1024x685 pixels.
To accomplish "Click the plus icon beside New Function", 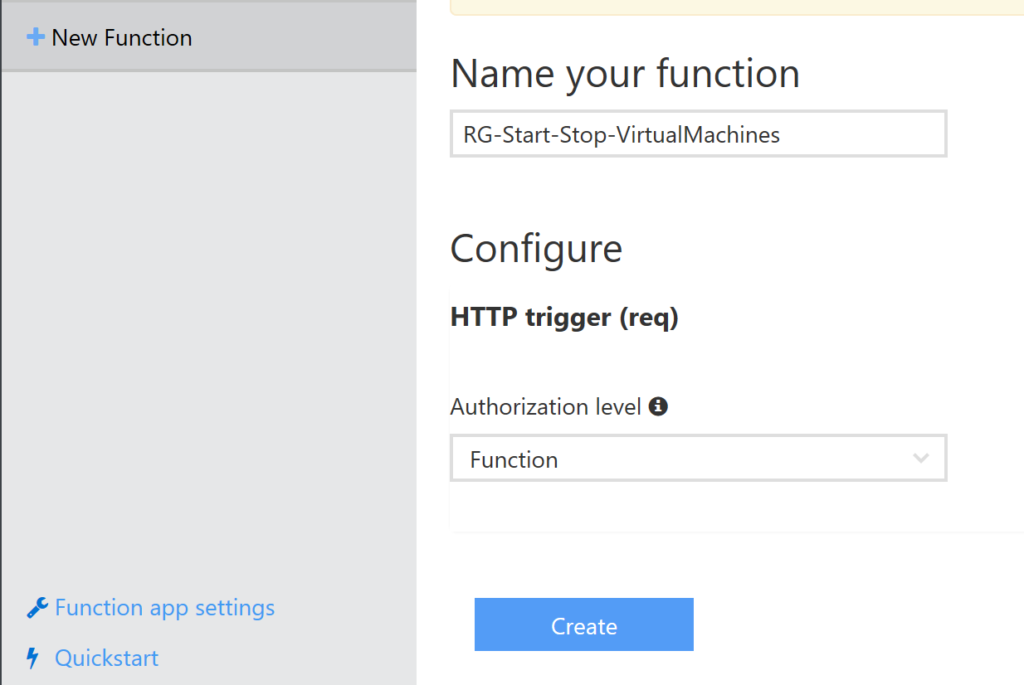I will click(x=36, y=38).
